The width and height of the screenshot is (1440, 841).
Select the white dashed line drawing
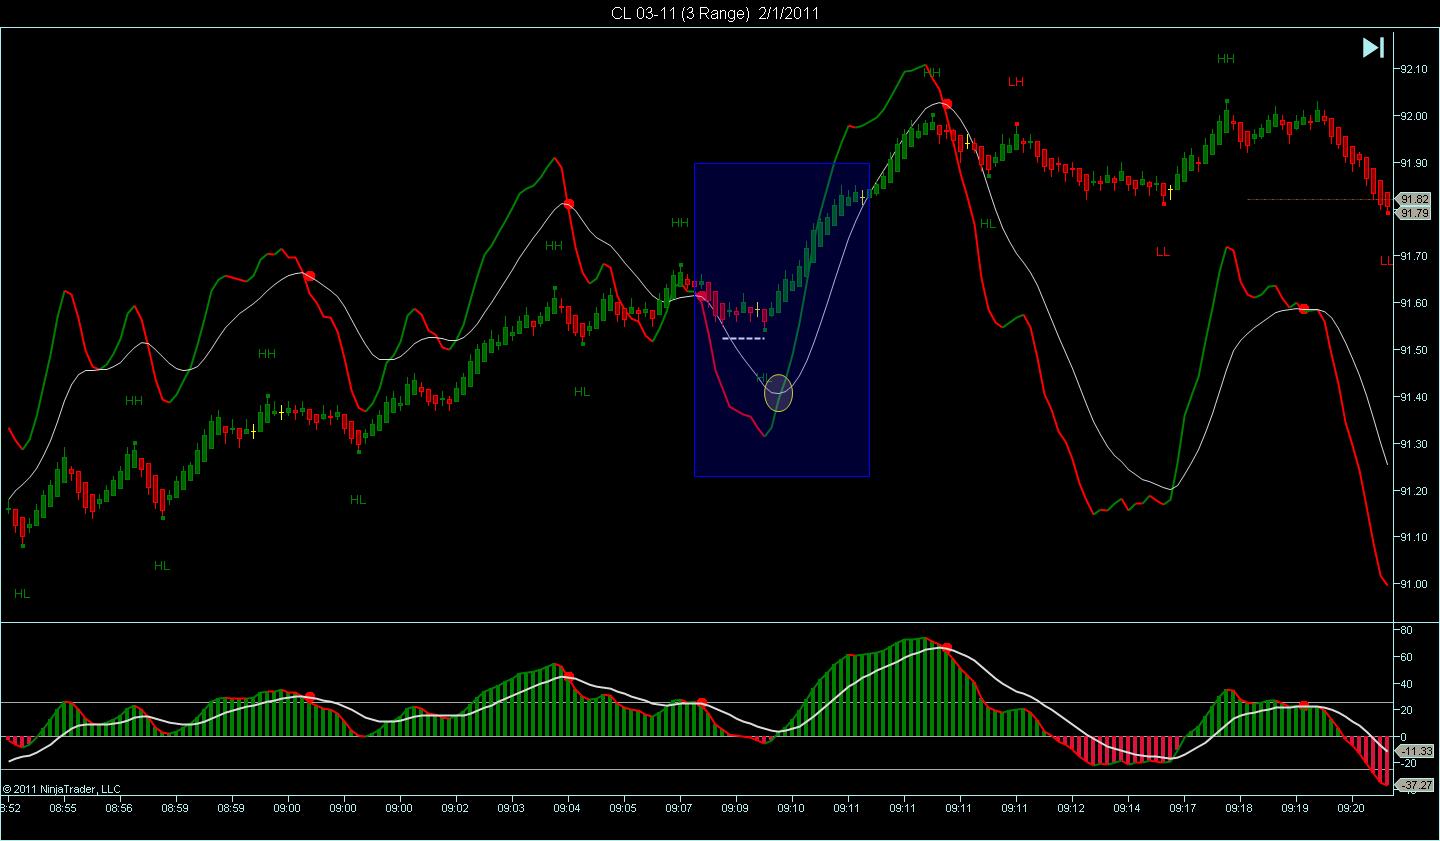point(743,339)
